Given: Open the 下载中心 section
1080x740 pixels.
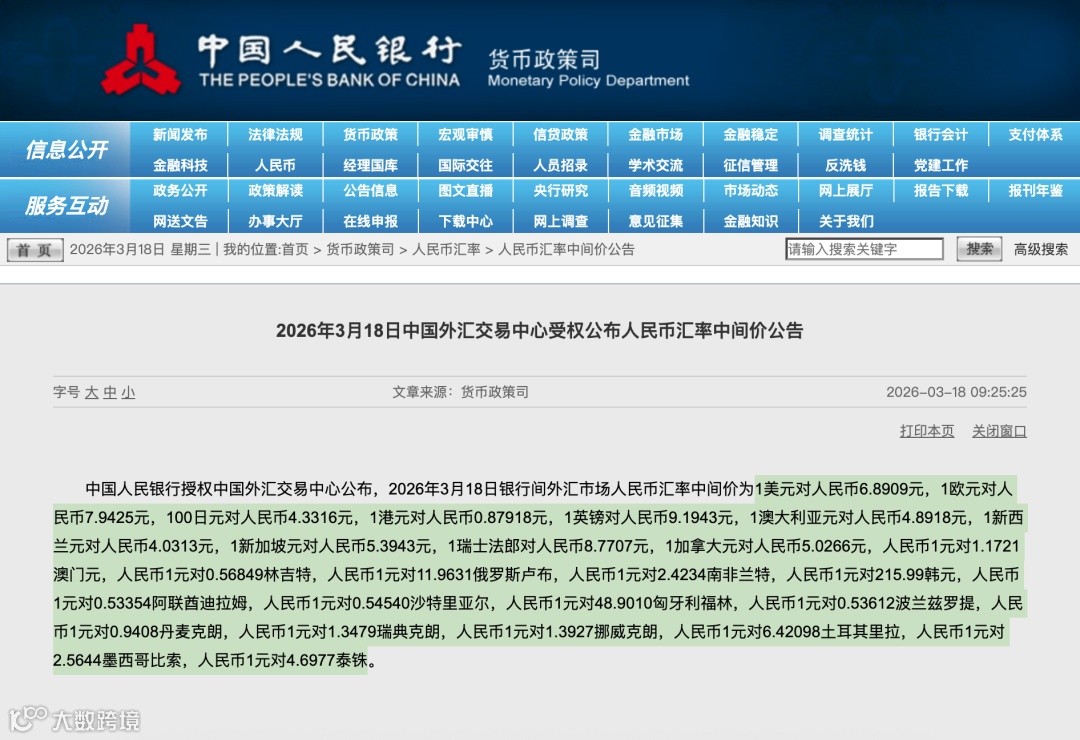Looking at the screenshot, I should click(x=465, y=220).
